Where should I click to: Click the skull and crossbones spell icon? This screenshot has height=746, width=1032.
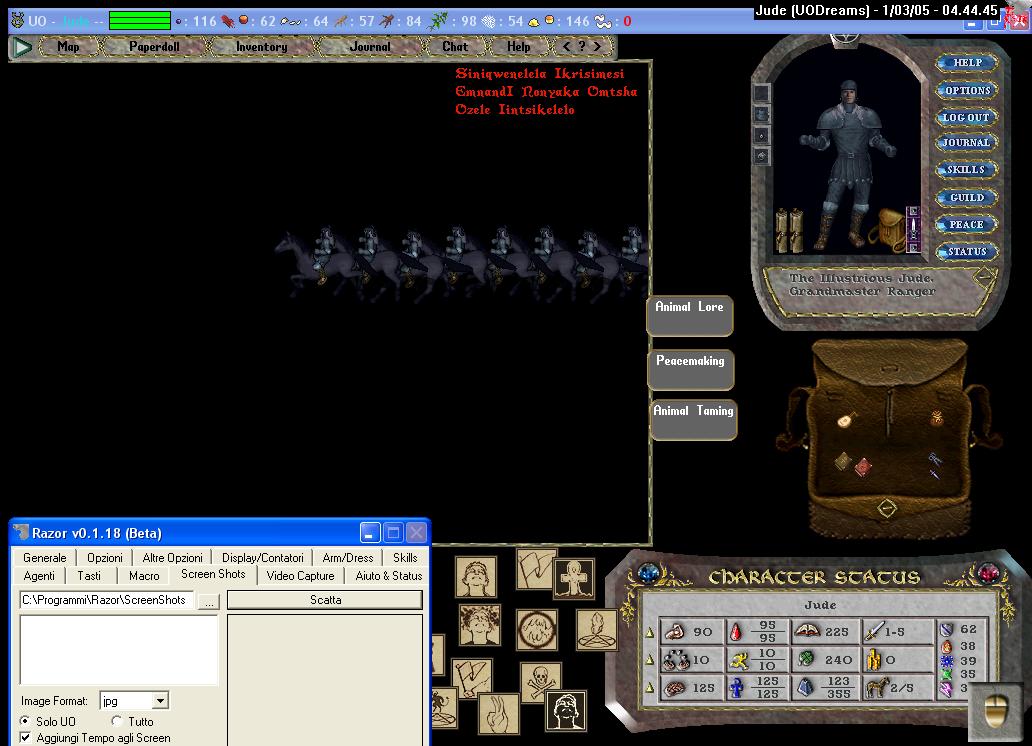coord(540,681)
